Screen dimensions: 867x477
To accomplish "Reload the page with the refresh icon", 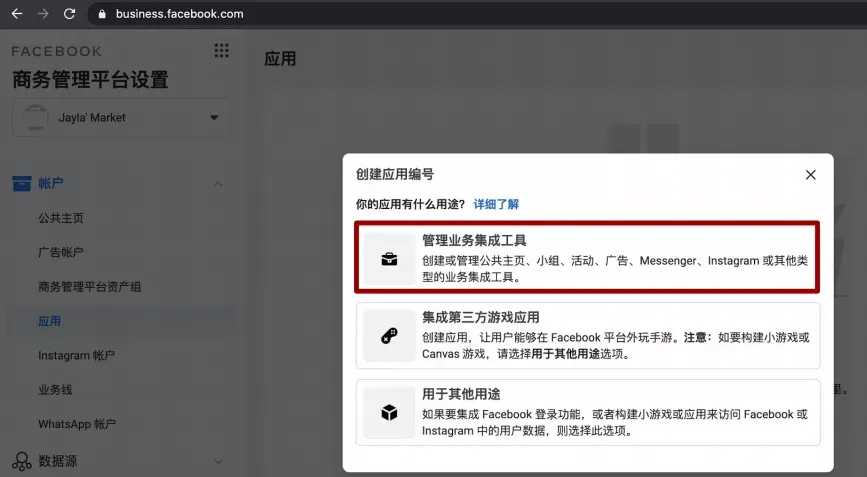I will [69, 14].
